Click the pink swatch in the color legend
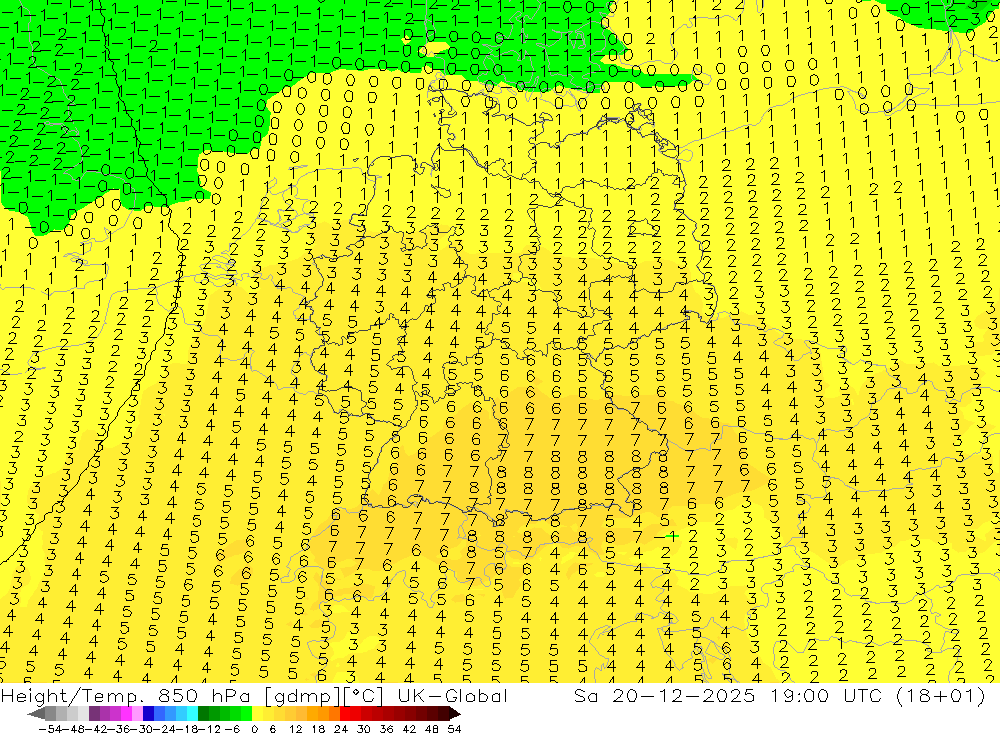Screen dimensions: 1000x733 point(137,714)
